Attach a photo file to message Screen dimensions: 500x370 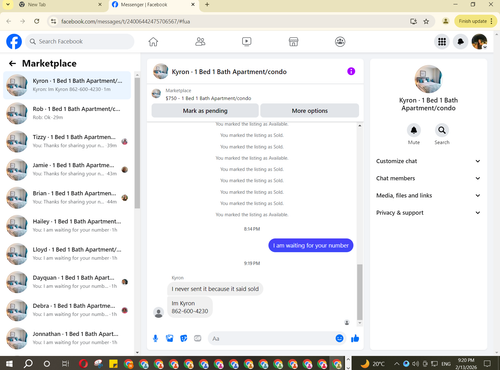pyautogui.click(x=170, y=339)
